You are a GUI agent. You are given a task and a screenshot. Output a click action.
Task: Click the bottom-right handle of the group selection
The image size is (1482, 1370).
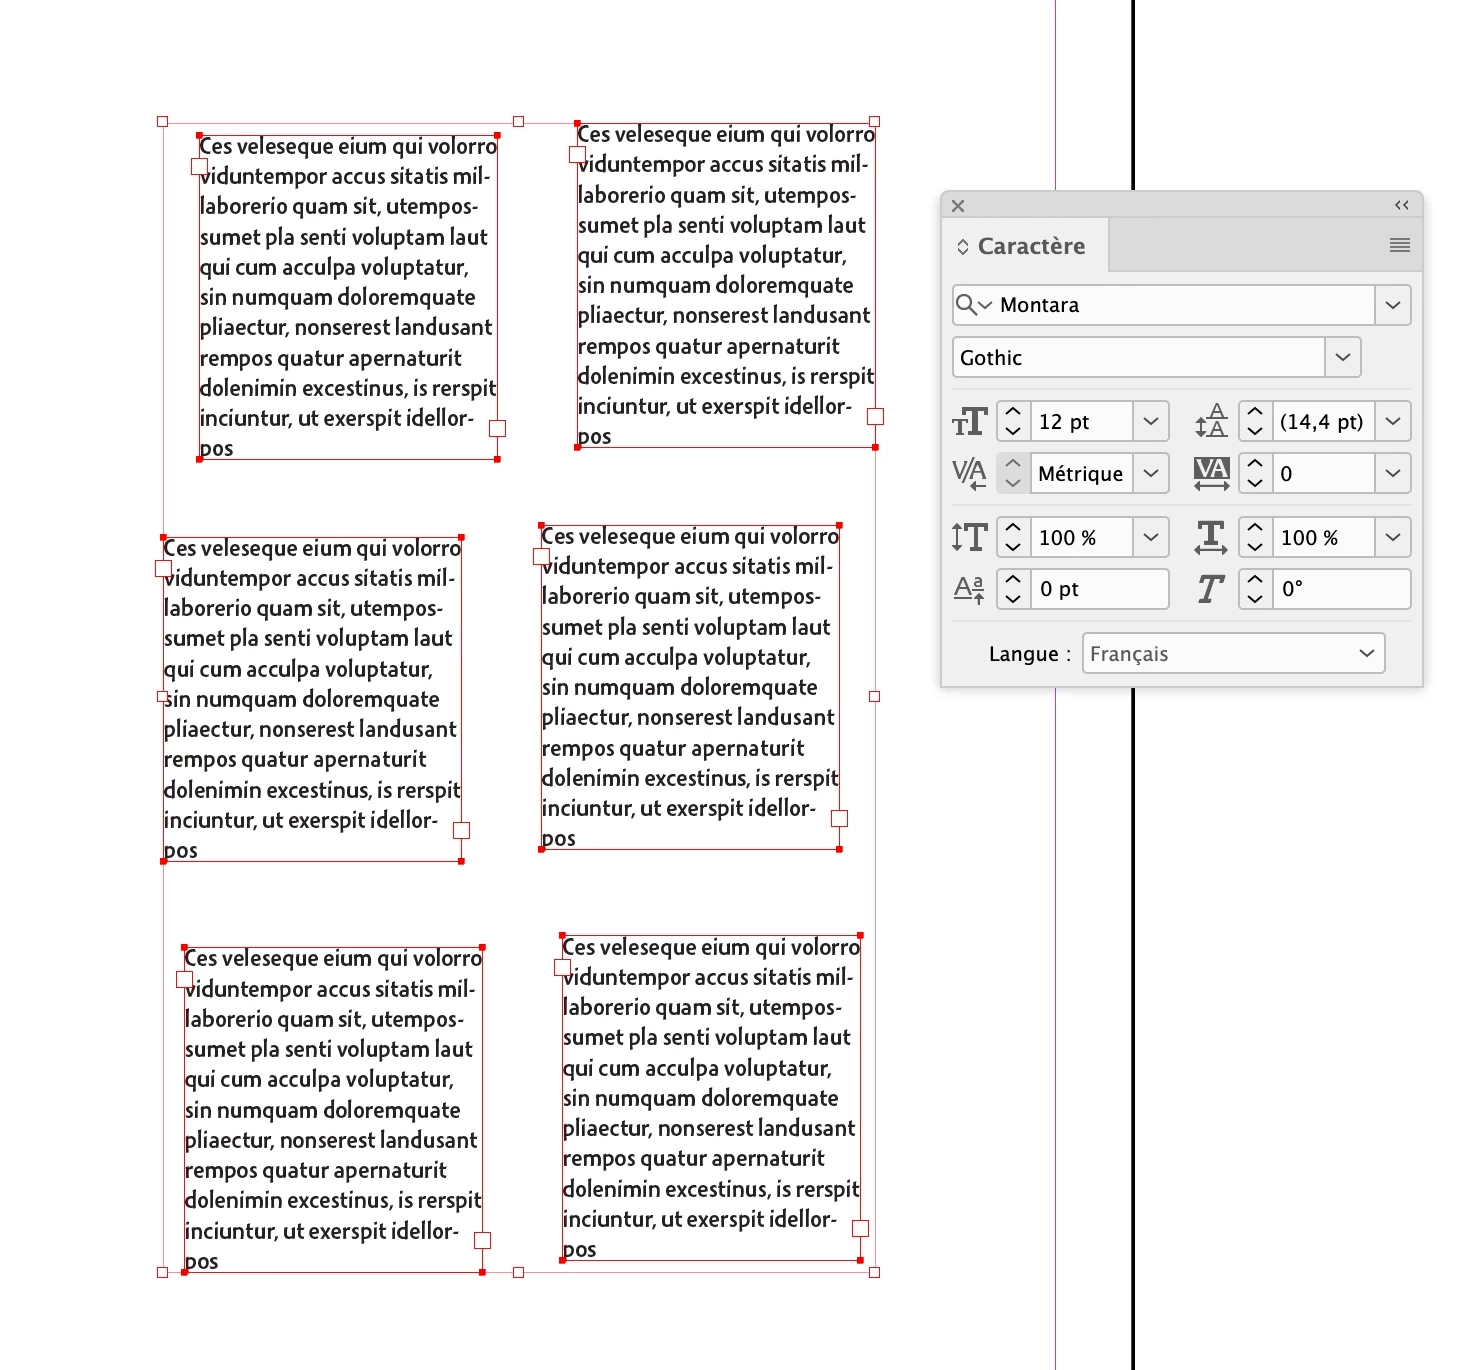(875, 1272)
